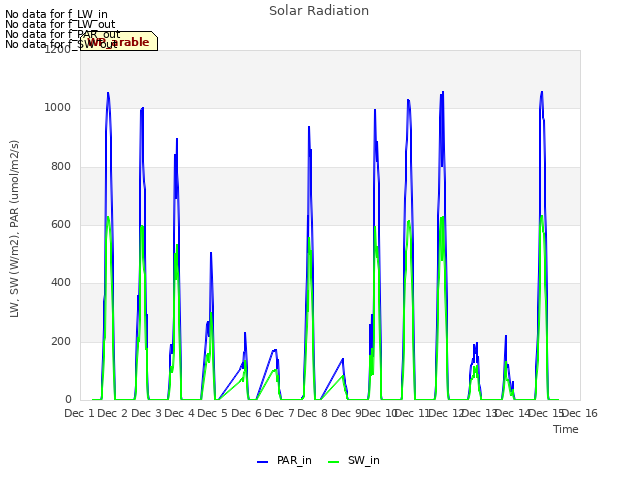Screen dimensions: 640x480
Task: Click the Dec 1 x-axis tick label
Action: pyautogui.click(x=79, y=413)
